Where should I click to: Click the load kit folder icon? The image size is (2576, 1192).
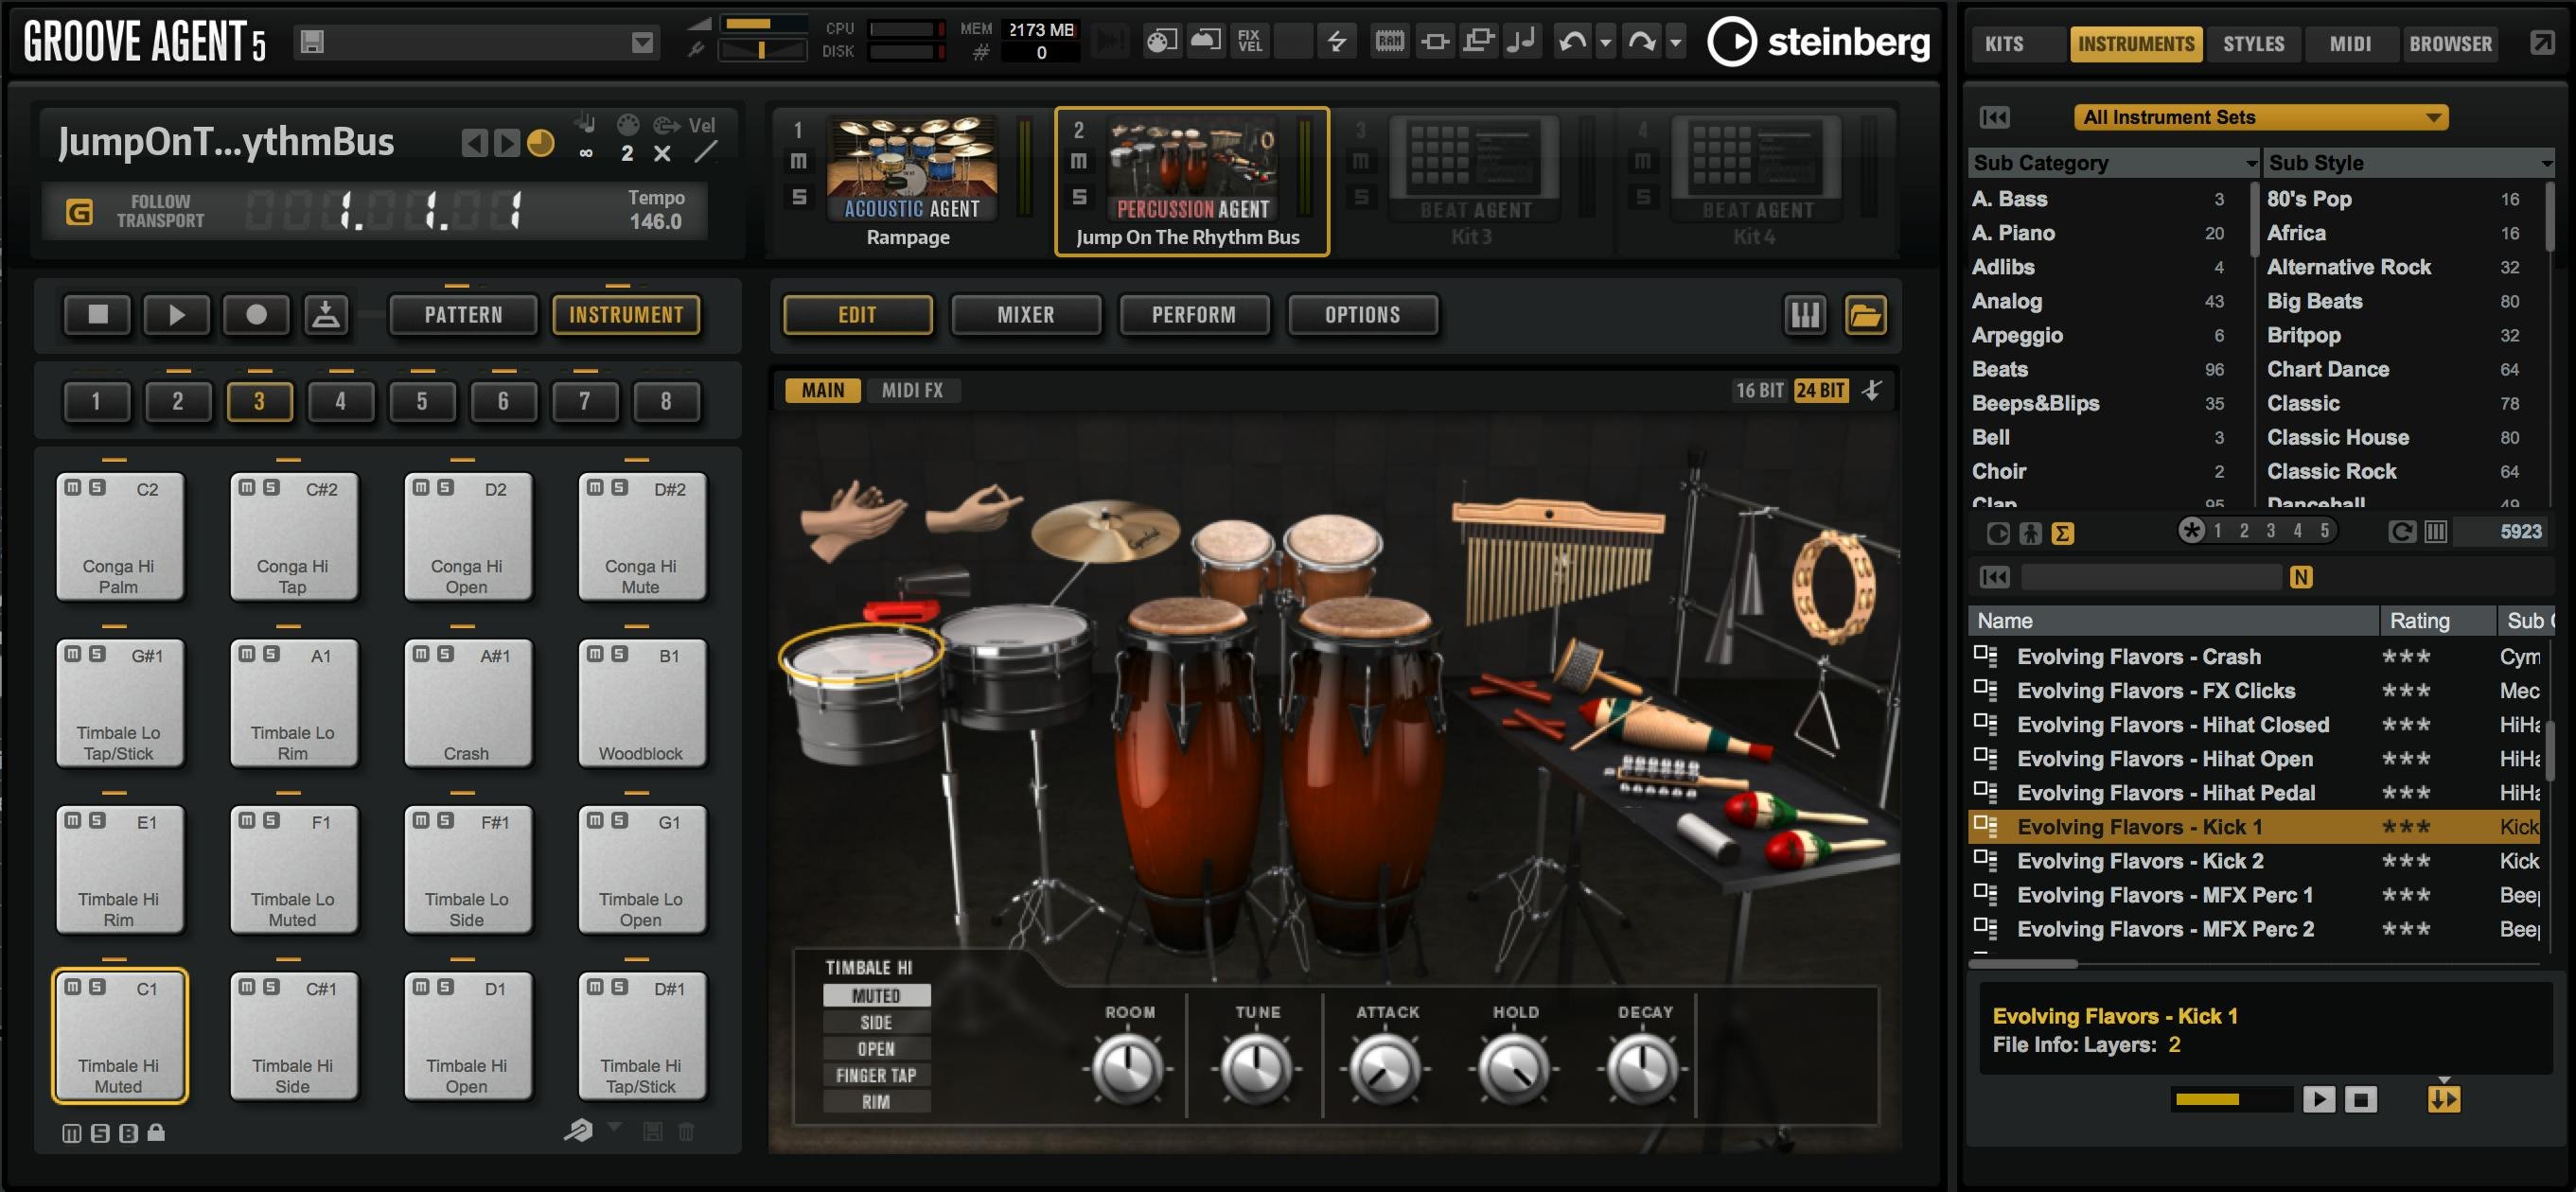1865,315
